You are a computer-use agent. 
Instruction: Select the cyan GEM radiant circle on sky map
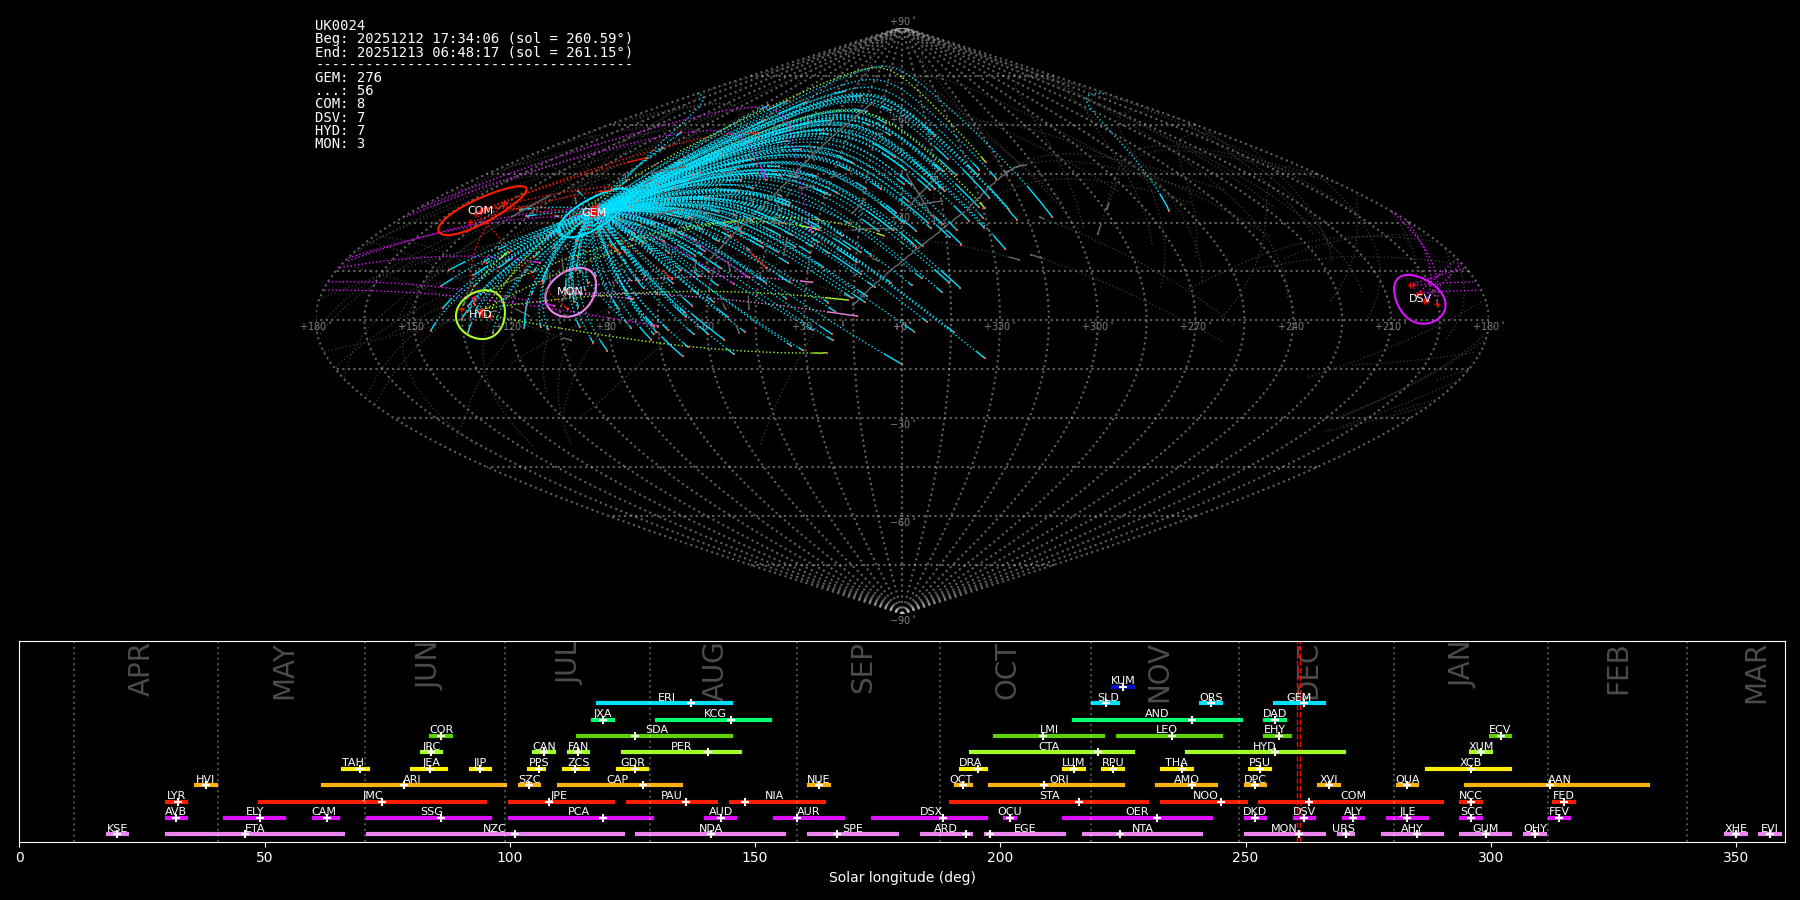coord(593,212)
